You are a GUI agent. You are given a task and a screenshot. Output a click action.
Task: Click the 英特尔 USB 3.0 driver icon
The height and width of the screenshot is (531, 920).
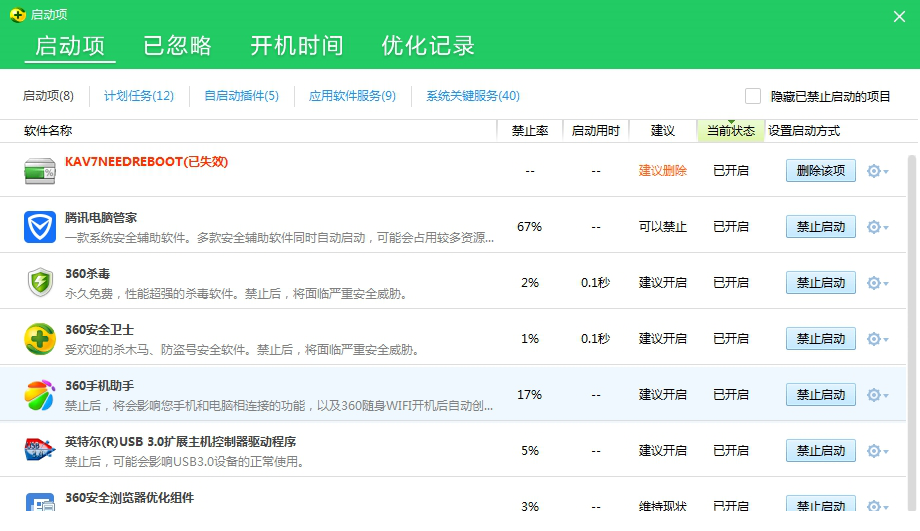(x=40, y=451)
